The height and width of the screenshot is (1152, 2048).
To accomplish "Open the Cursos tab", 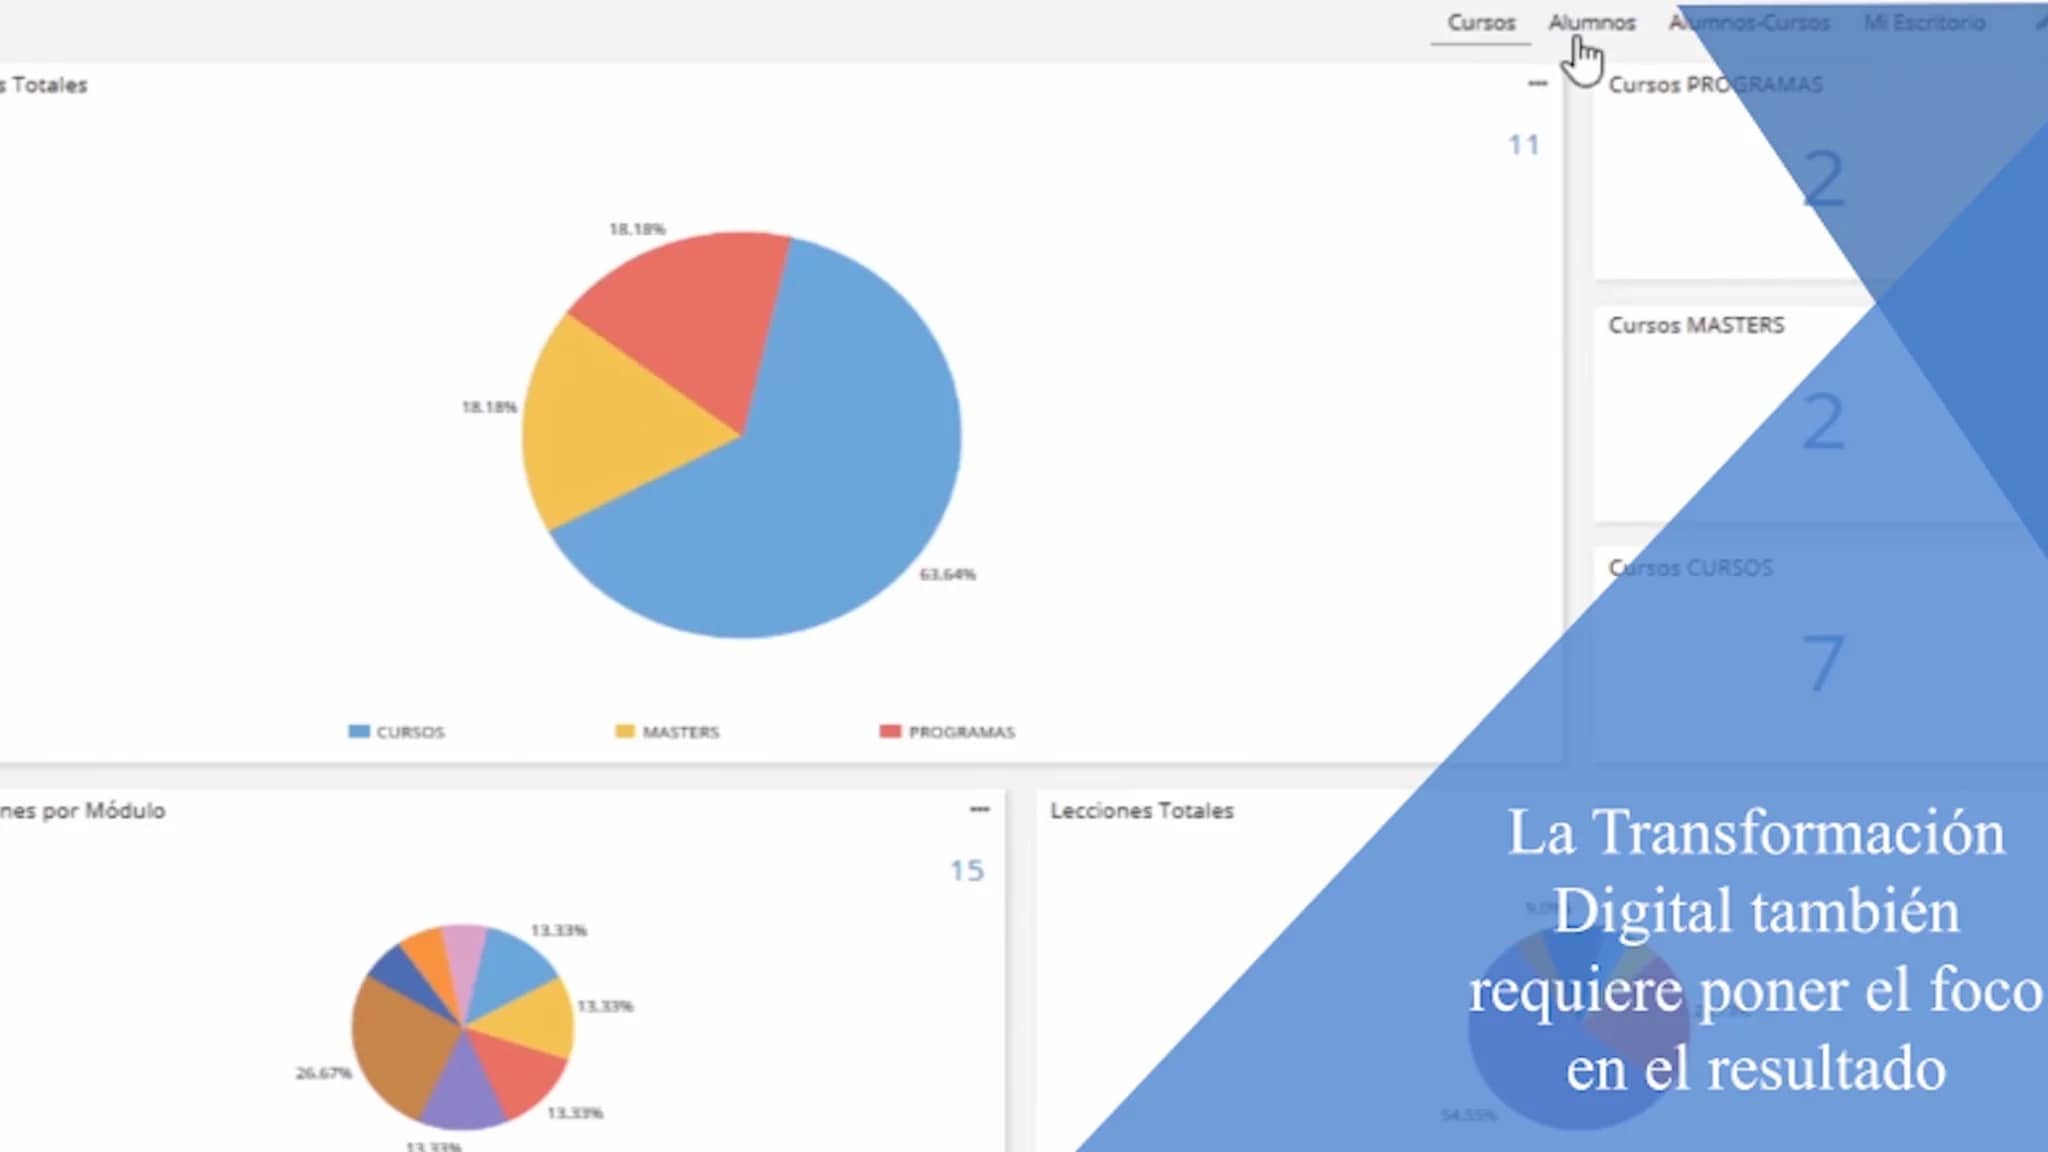I will click(1481, 23).
